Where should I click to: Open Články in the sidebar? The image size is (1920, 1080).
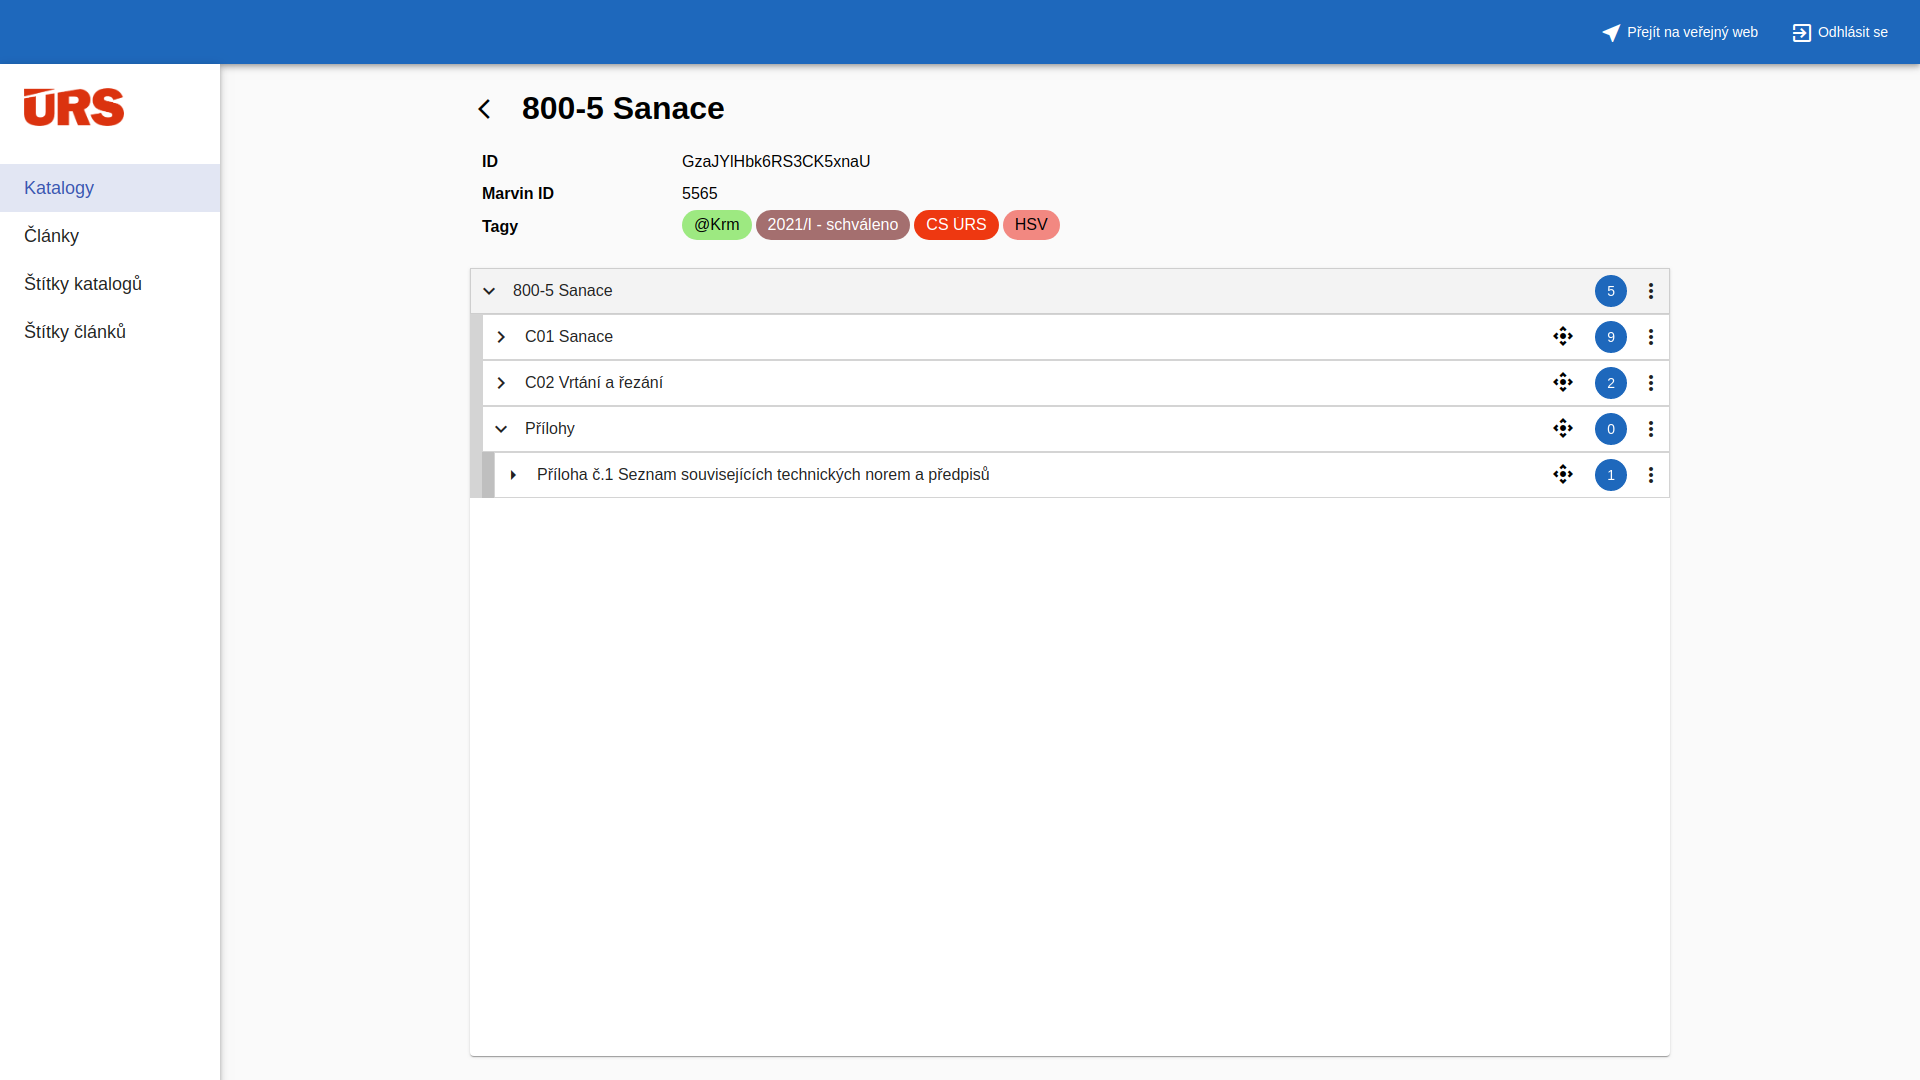point(110,236)
